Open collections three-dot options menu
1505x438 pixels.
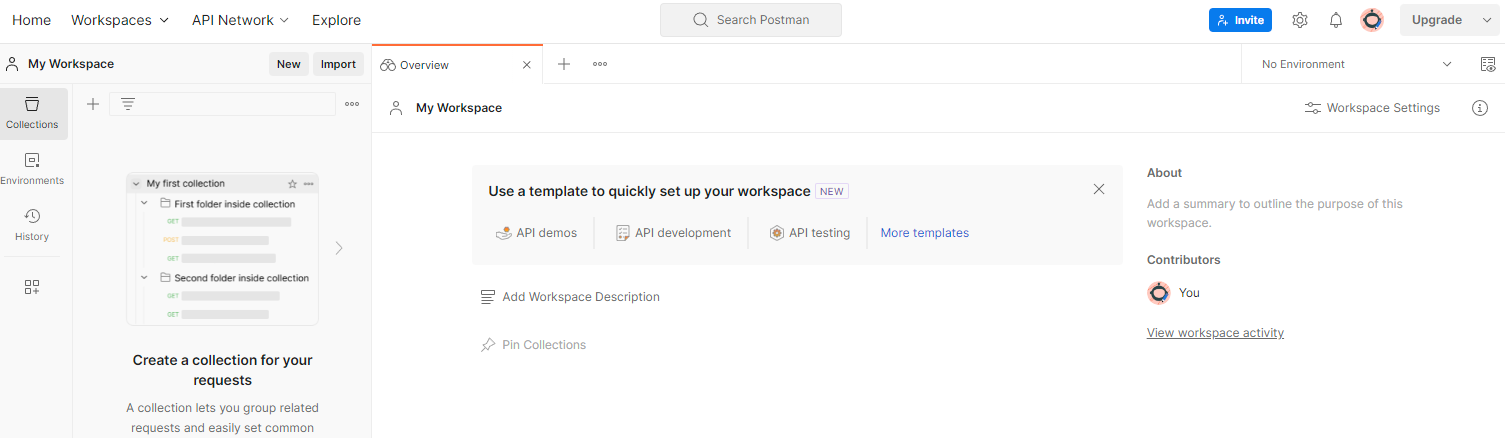point(352,104)
